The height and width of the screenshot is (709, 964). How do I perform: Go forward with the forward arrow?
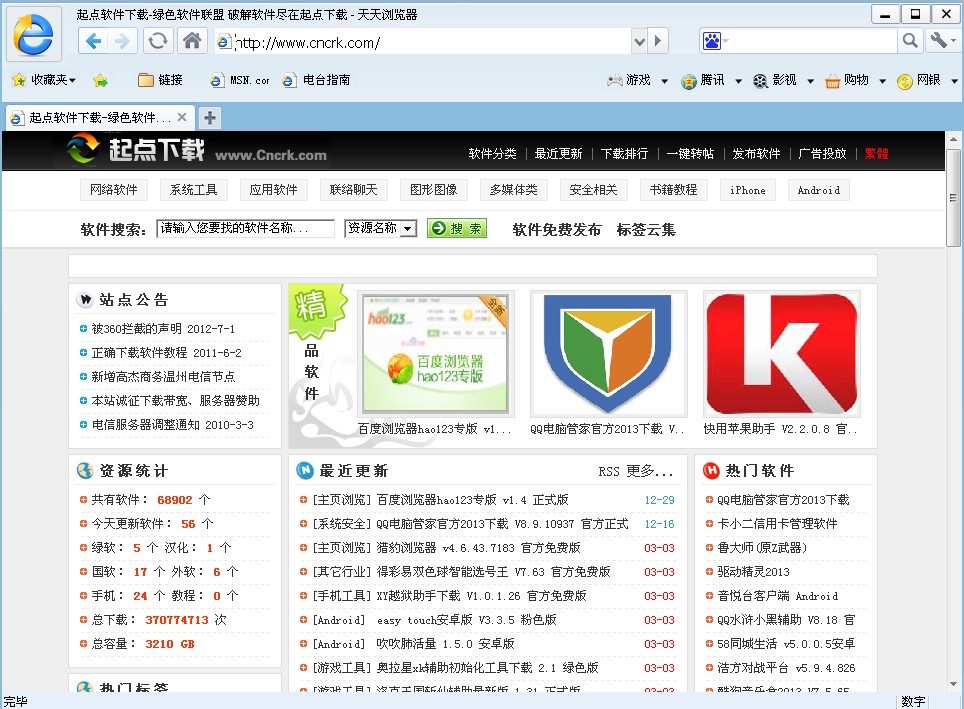click(x=122, y=41)
